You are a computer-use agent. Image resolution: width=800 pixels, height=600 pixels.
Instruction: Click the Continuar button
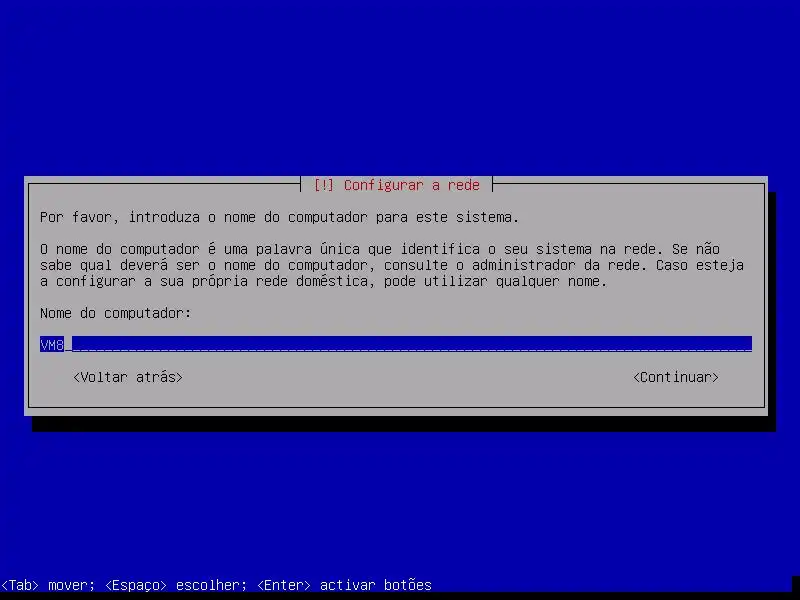coord(676,377)
